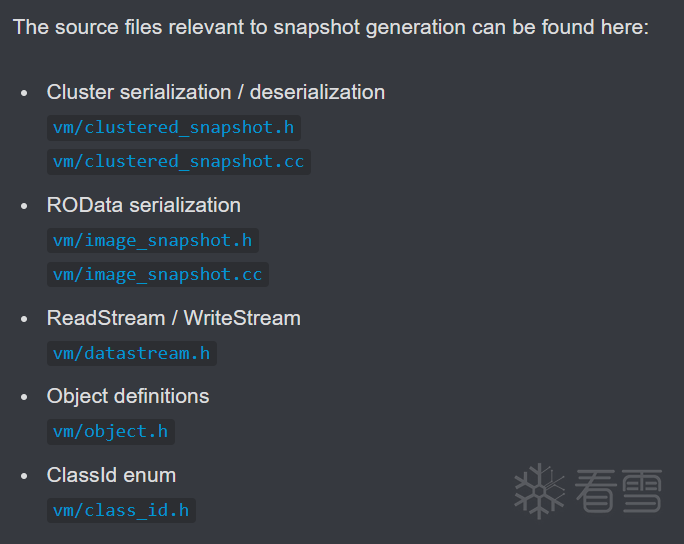Open the vm/object.h link
This screenshot has width=684, height=544.
click(x=111, y=432)
